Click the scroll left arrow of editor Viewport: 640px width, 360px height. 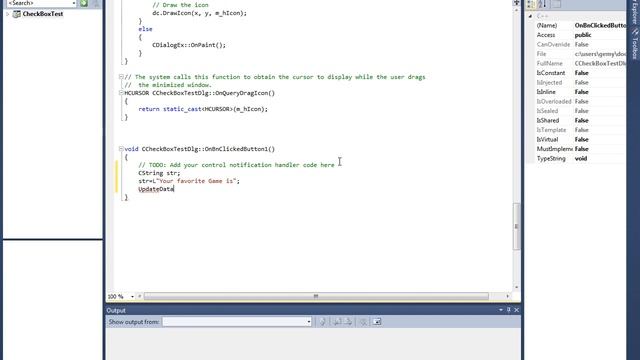click(x=139, y=297)
